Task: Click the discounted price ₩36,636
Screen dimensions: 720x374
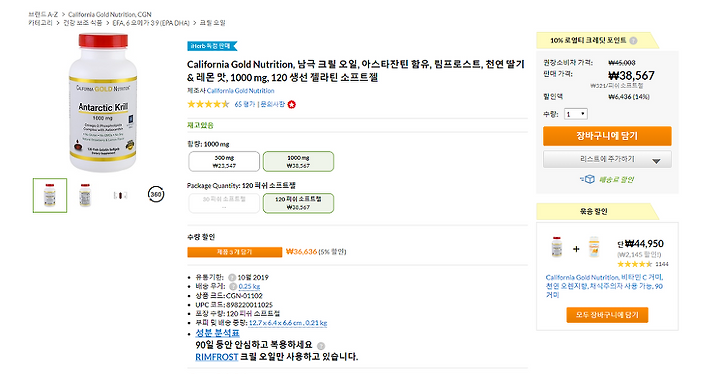Action: (301, 251)
